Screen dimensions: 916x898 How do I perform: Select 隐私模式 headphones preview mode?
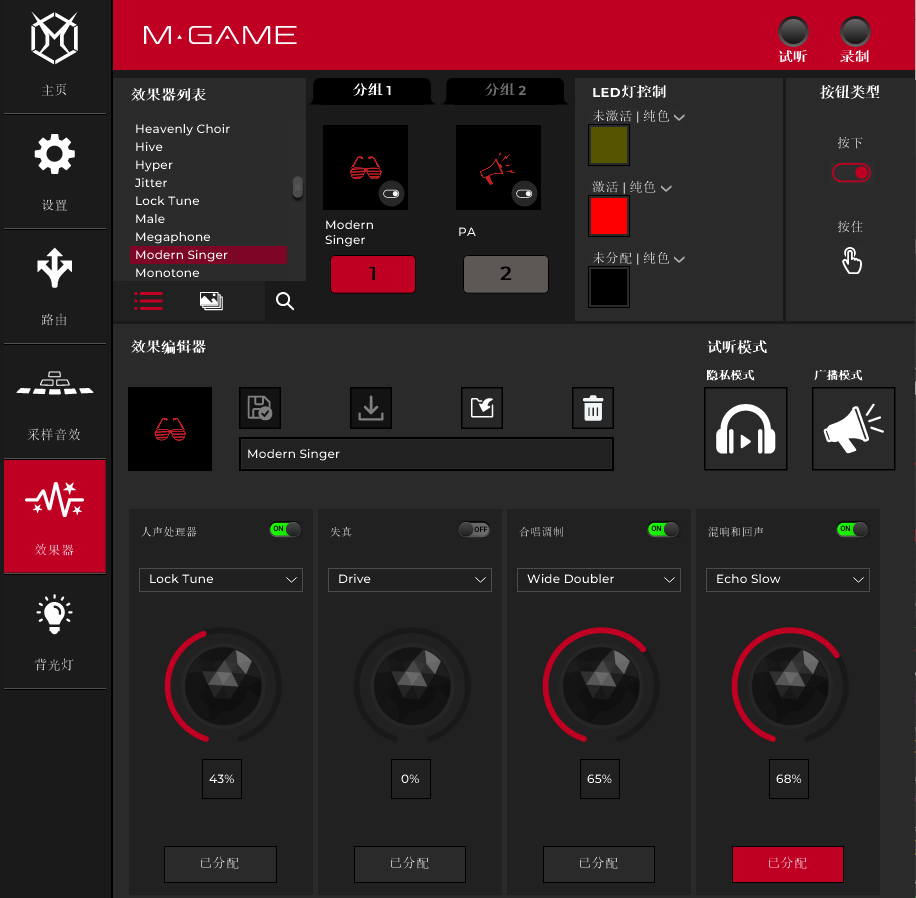coord(745,428)
